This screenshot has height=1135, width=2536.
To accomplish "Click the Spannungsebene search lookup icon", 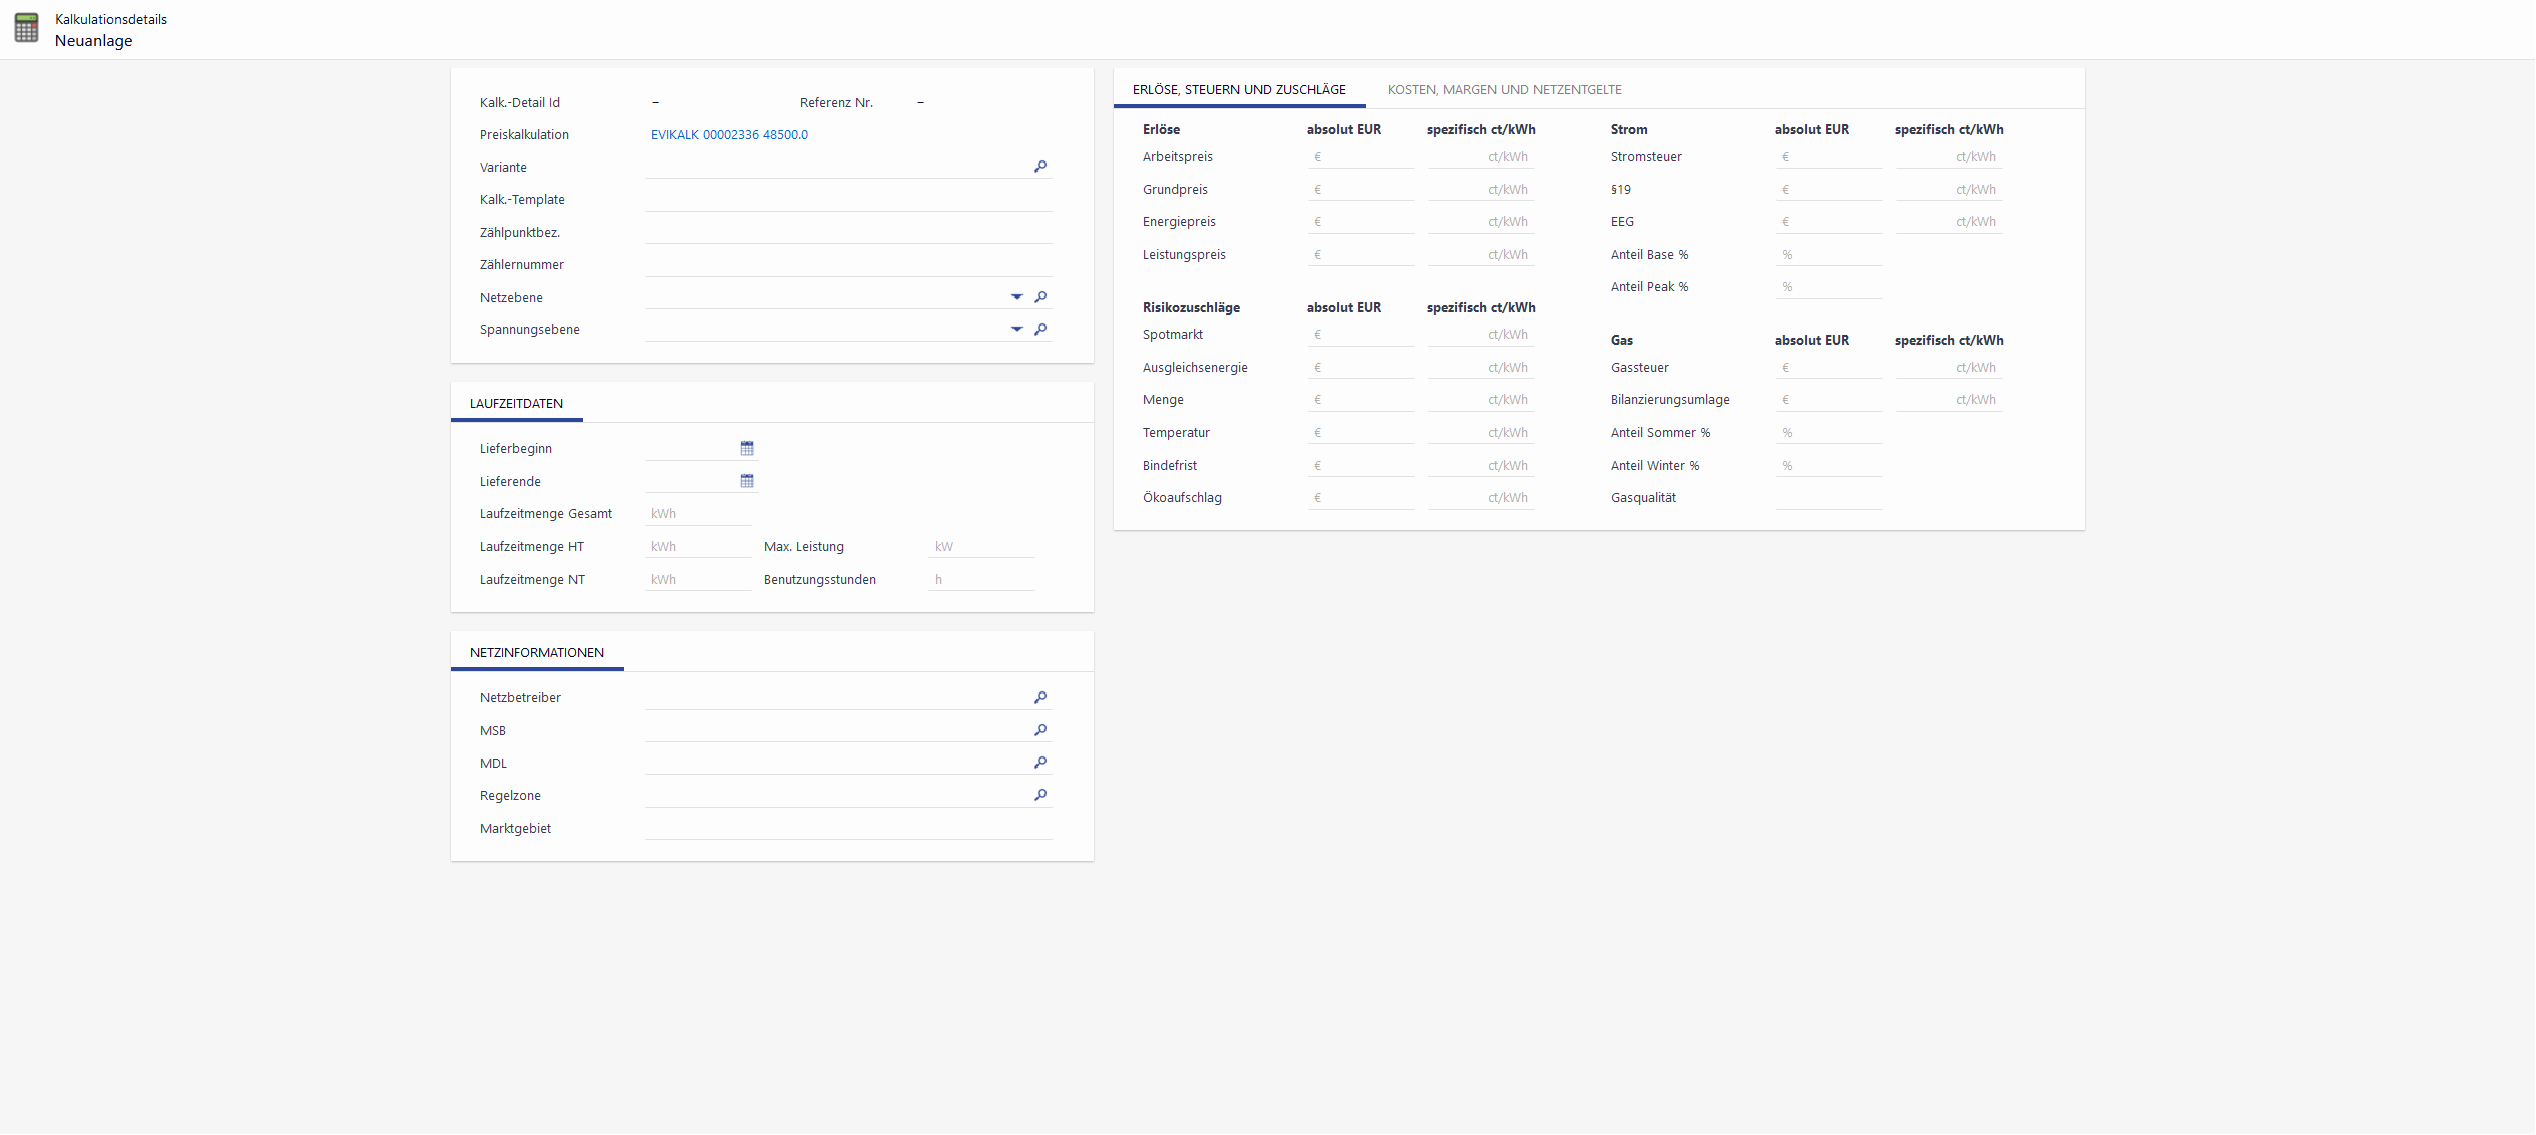I will pyautogui.click(x=1040, y=329).
